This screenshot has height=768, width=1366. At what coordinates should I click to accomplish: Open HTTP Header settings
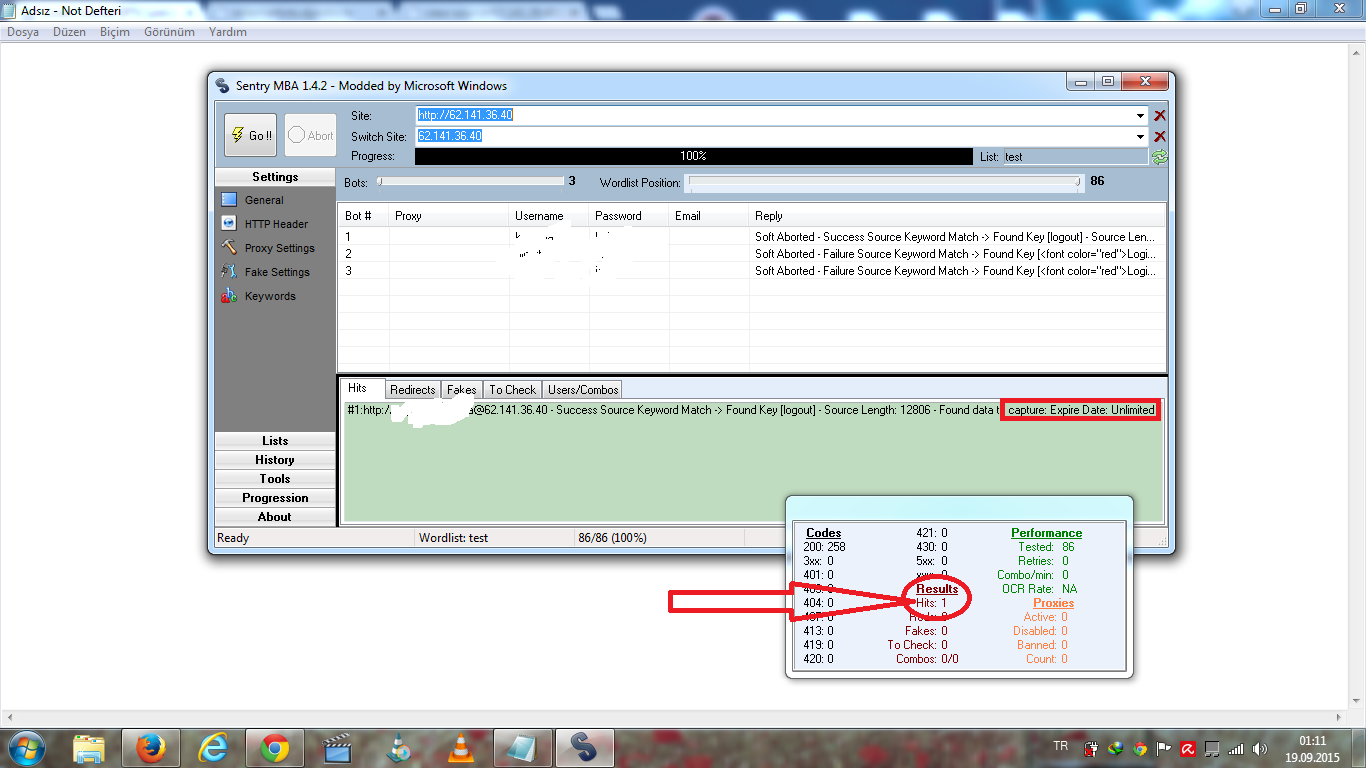(276, 224)
